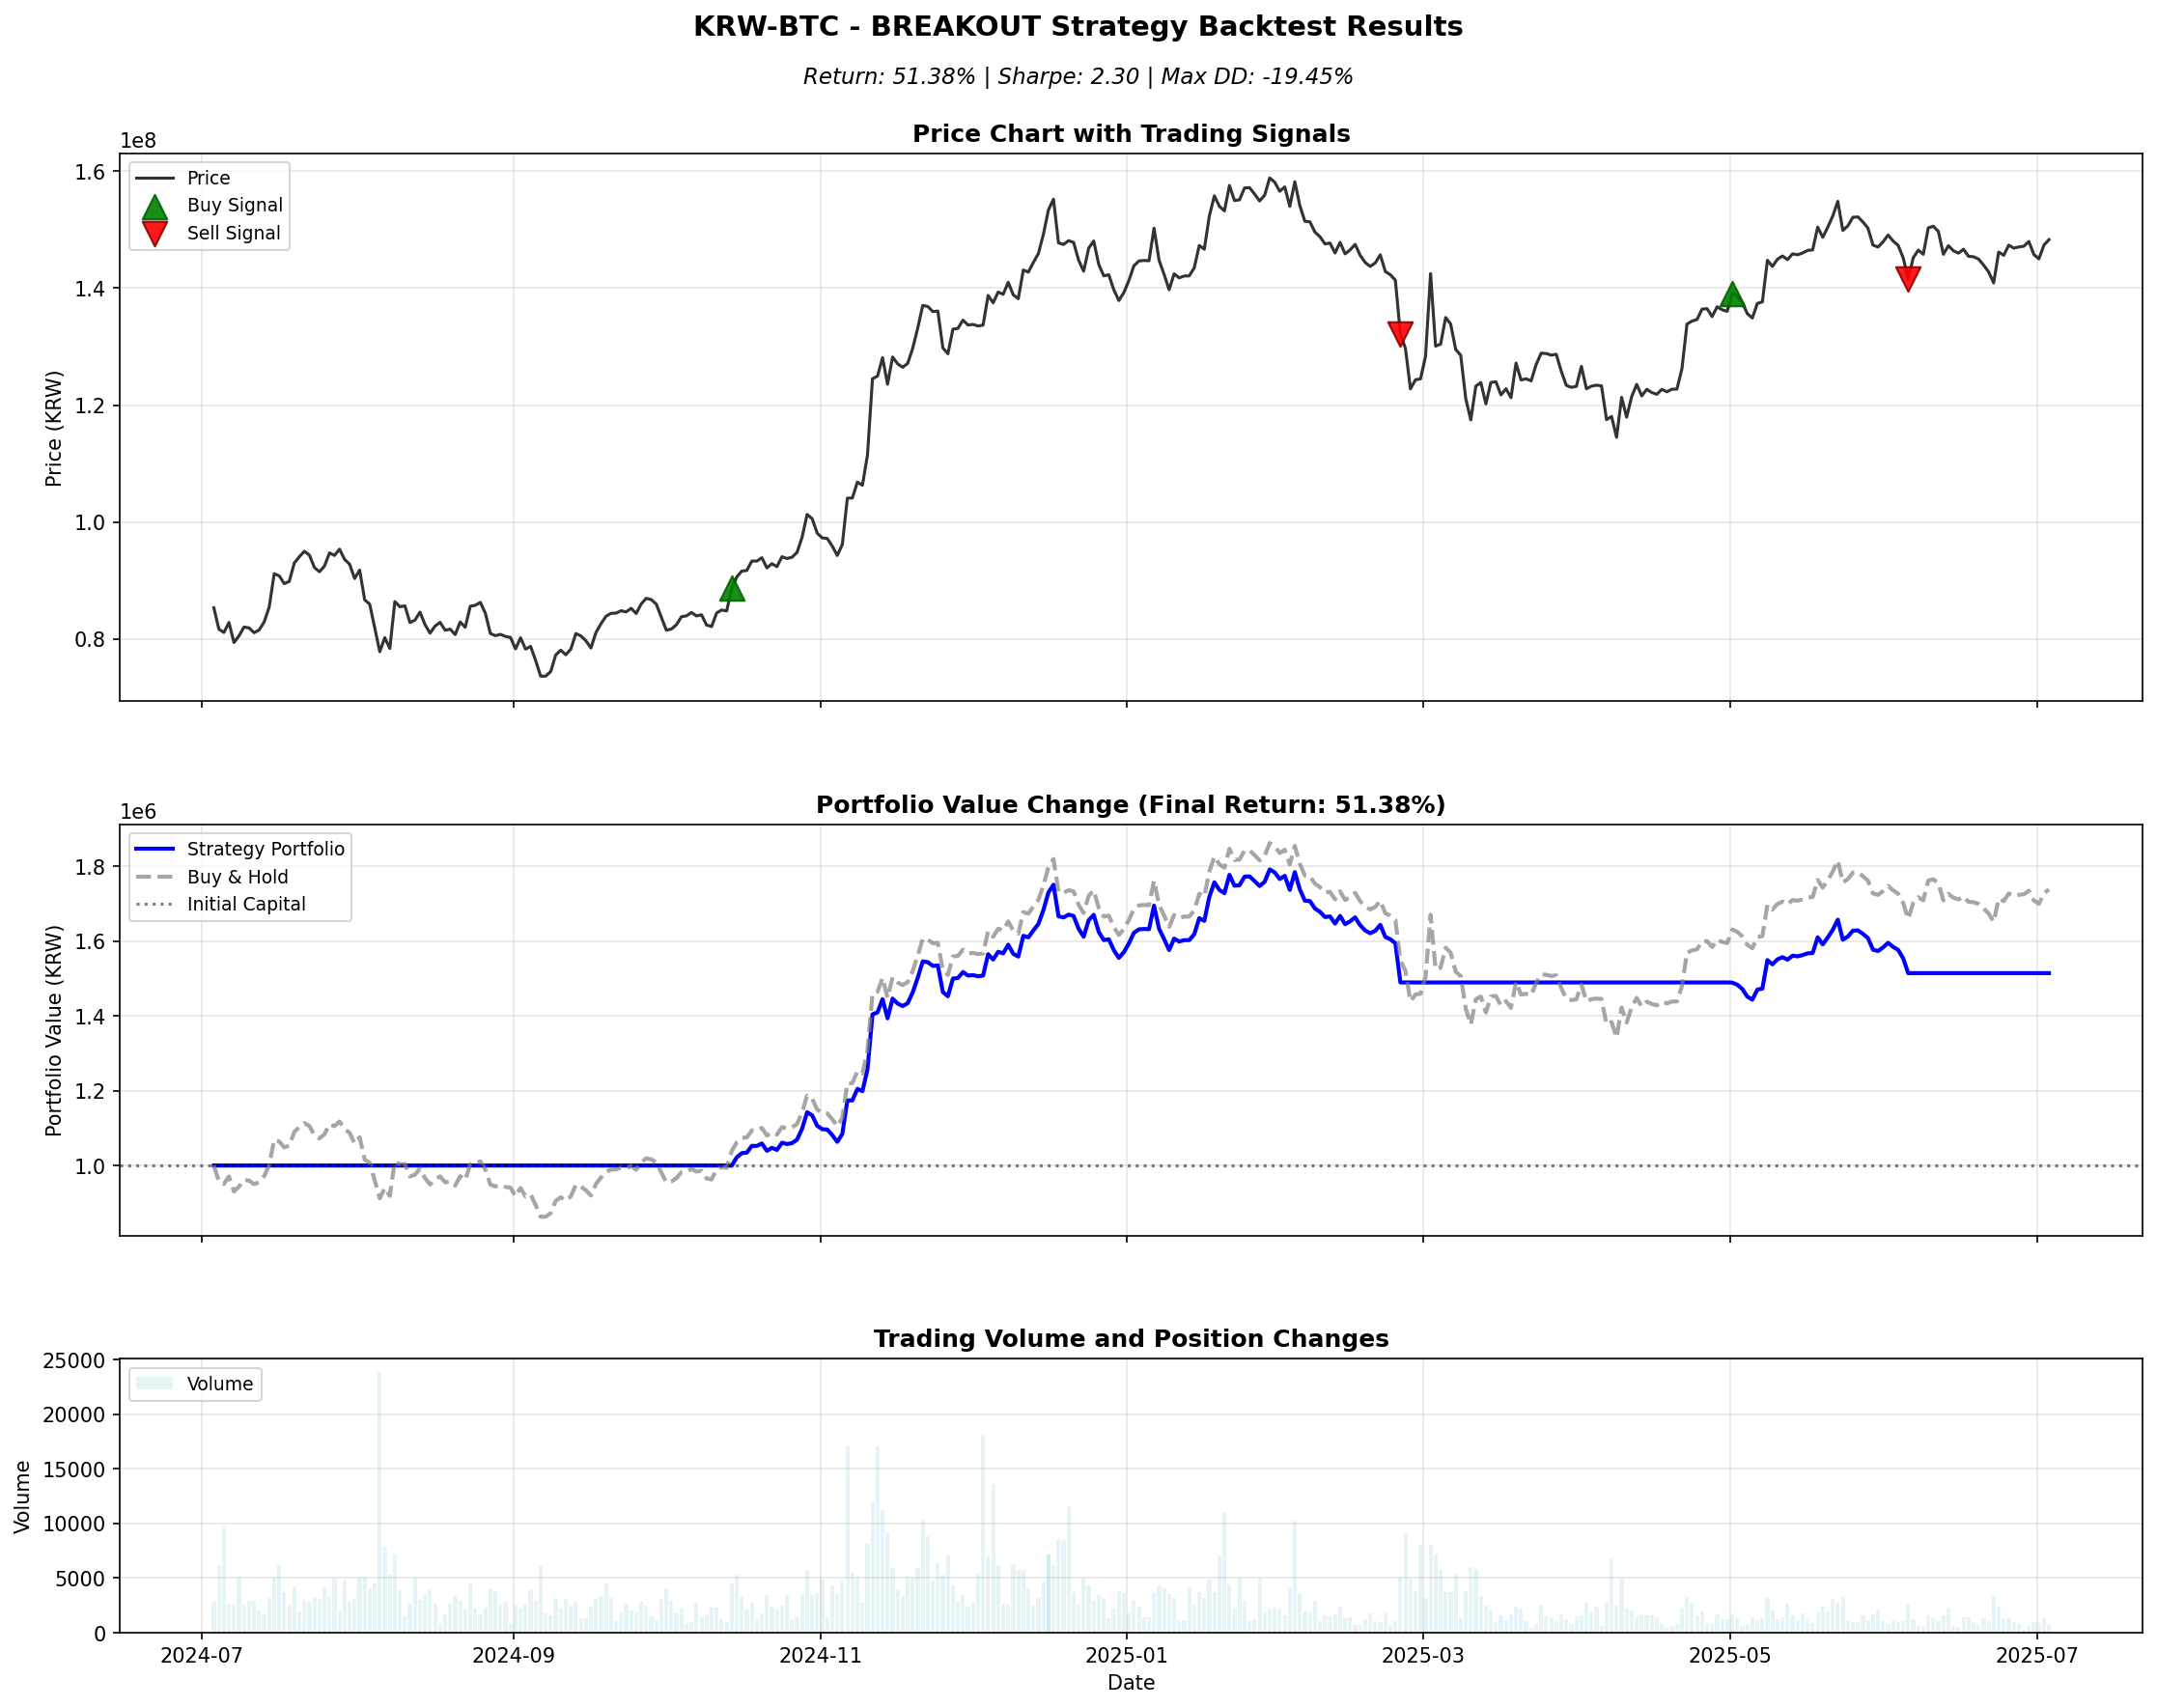2157x1708 pixels.
Task: Click the Strategy Portfolio legend entry
Action: [265, 849]
